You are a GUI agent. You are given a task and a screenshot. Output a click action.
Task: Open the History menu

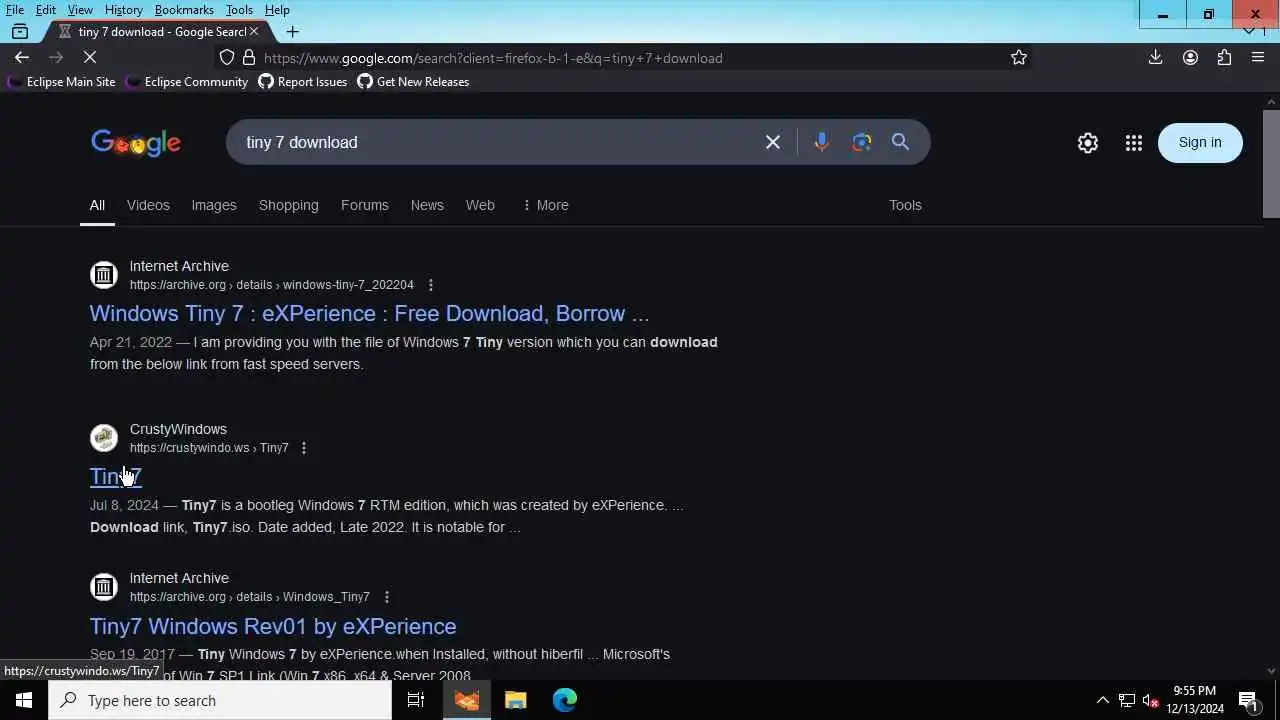pyautogui.click(x=123, y=10)
